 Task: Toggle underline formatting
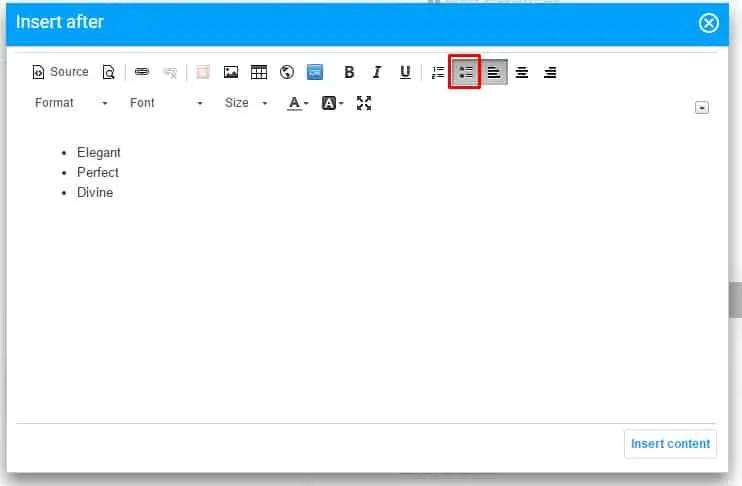click(x=405, y=72)
